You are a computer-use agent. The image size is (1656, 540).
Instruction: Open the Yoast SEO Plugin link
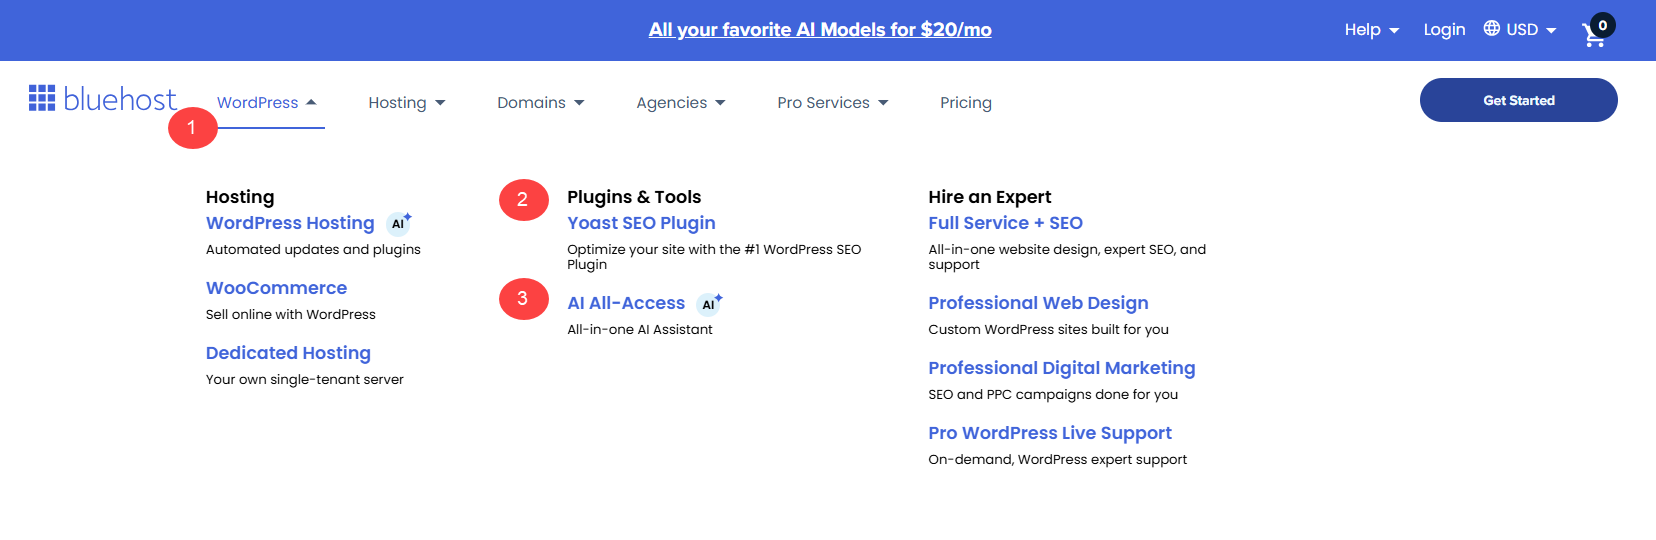[641, 223]
